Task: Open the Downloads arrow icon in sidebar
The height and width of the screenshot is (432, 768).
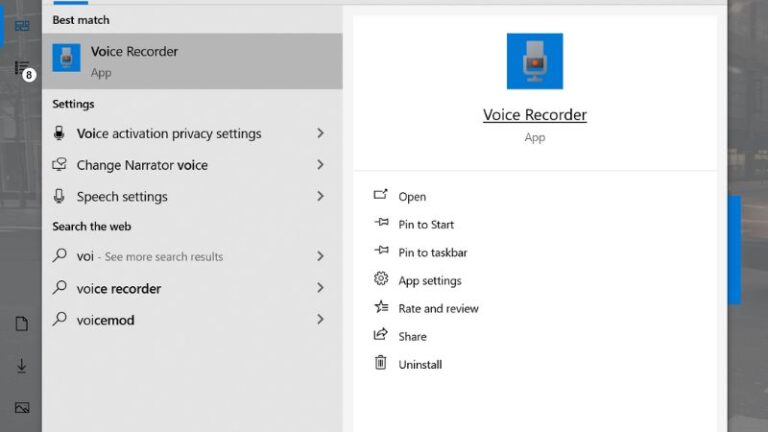Action: pos(21,366)
